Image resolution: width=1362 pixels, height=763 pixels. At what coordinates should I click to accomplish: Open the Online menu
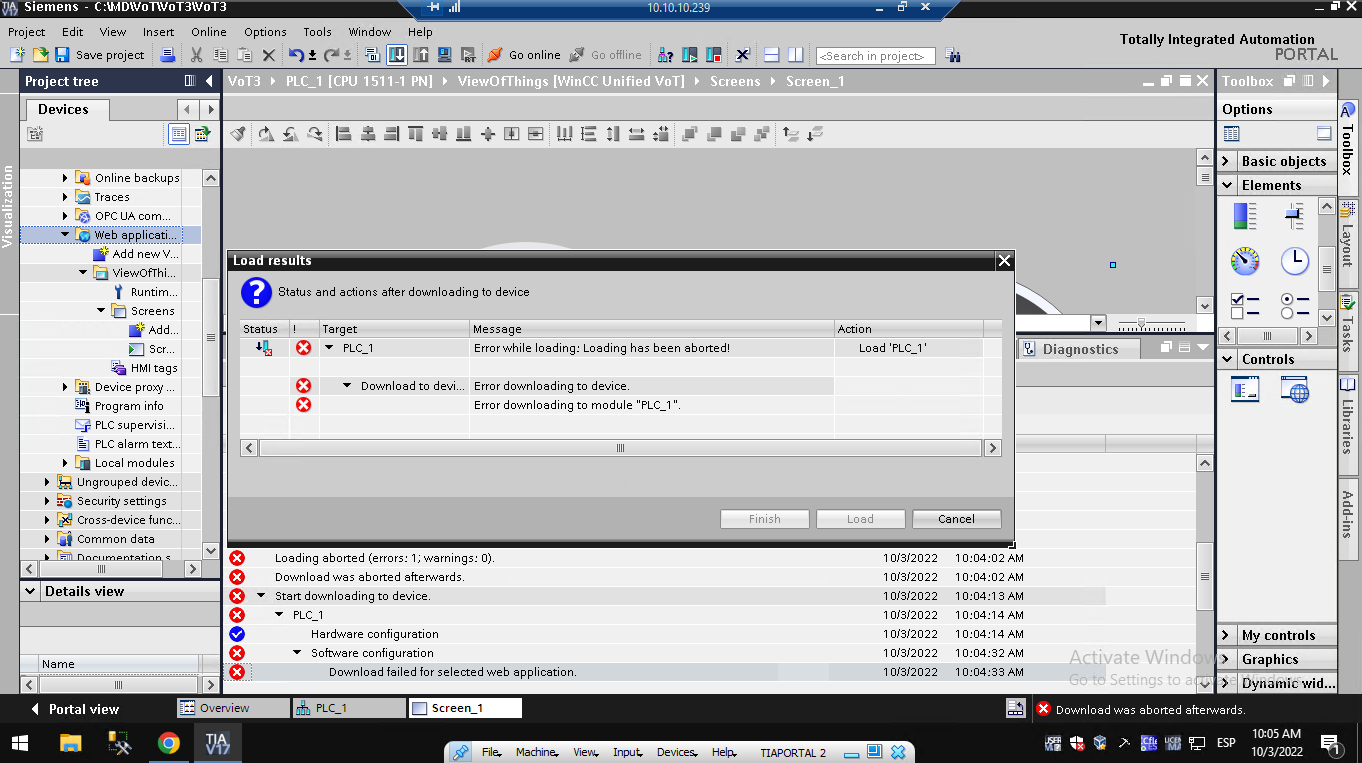click(209, 32)
